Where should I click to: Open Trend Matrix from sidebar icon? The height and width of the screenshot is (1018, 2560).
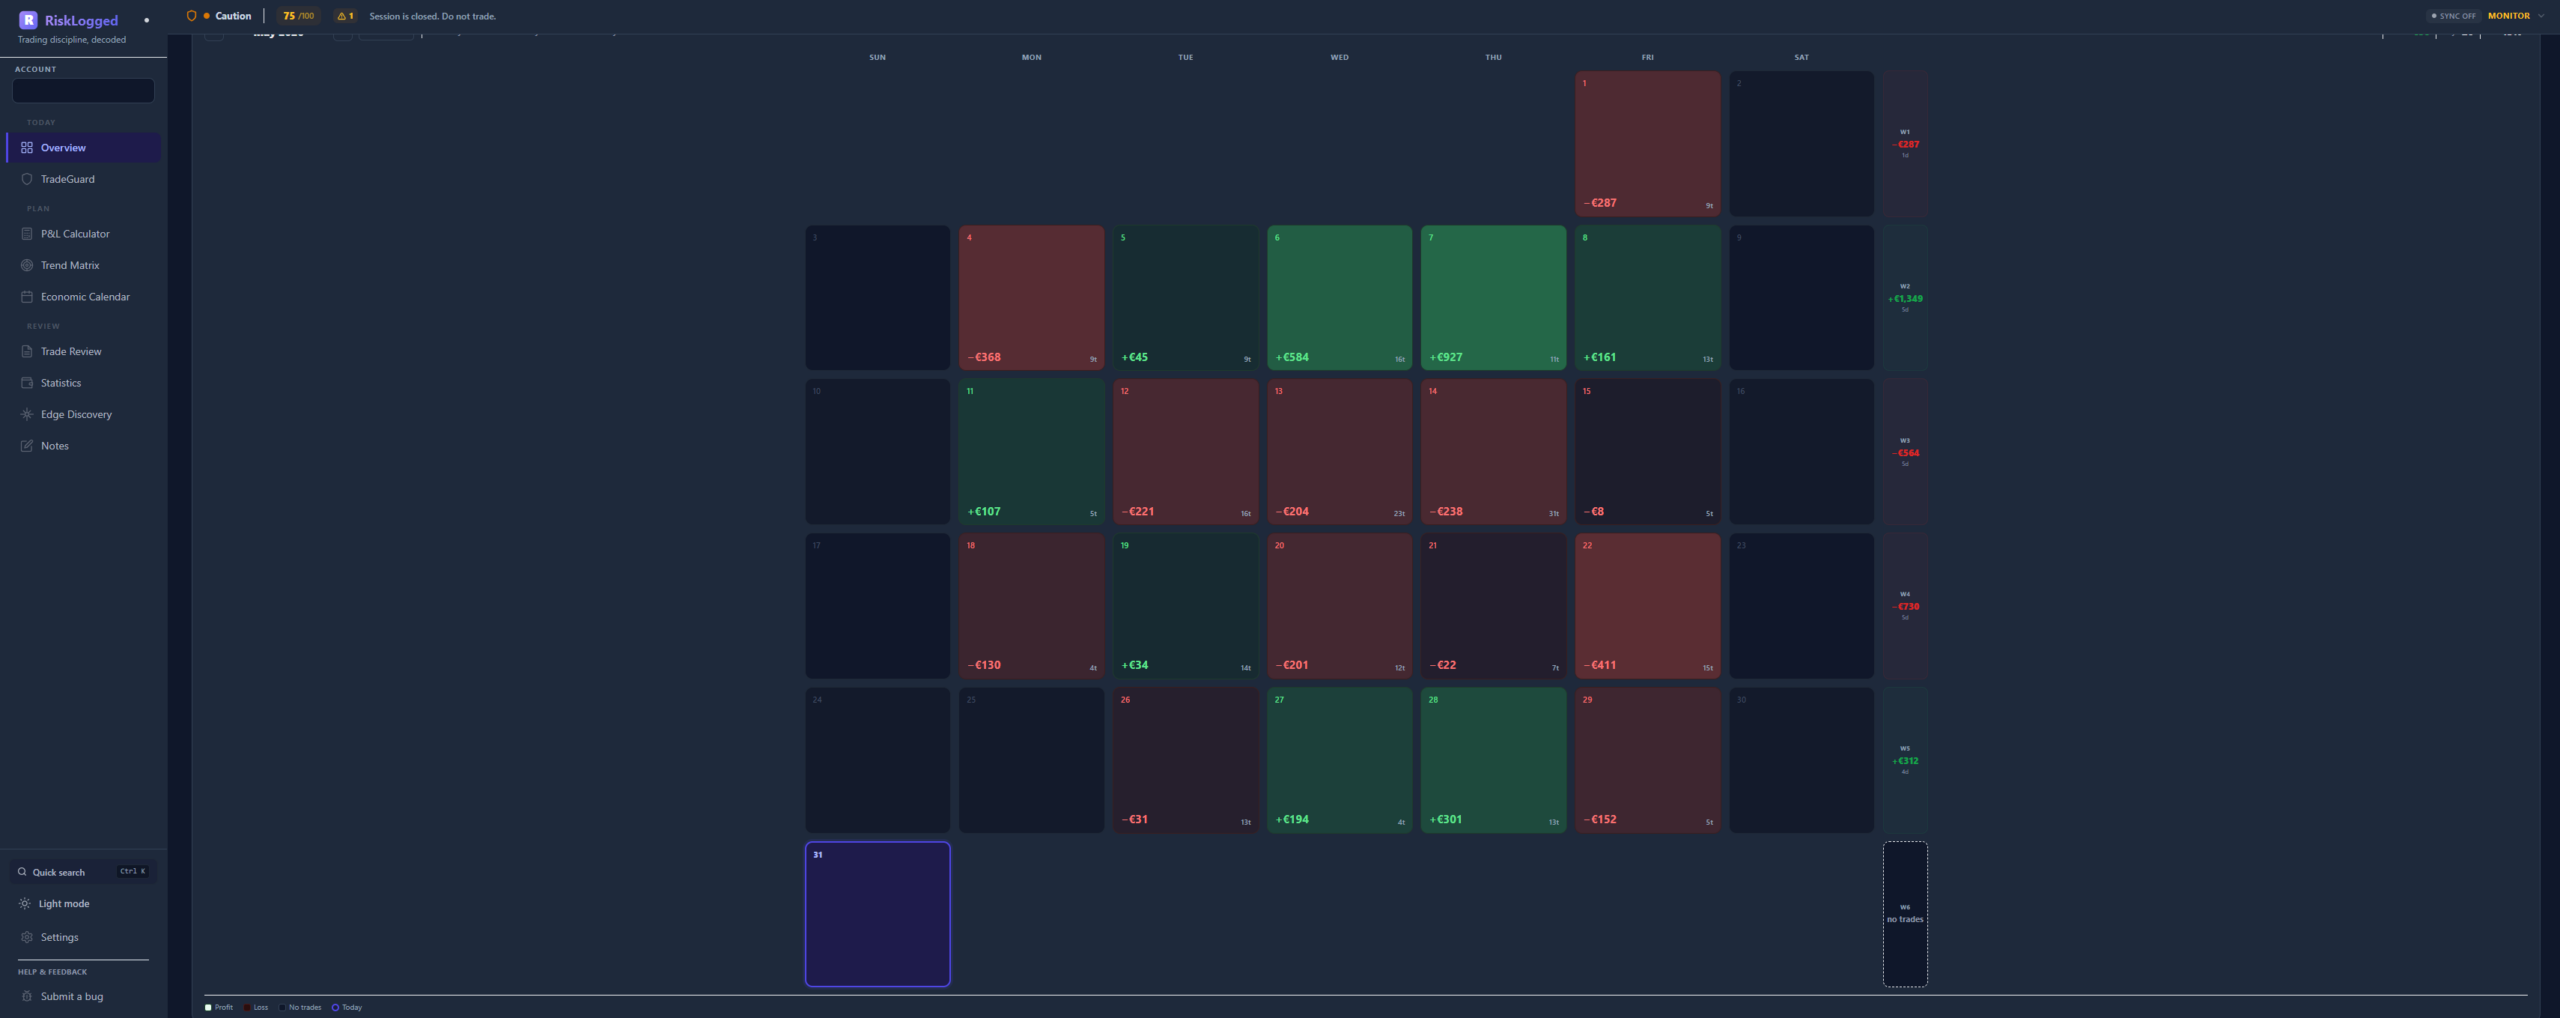click(x=27, y=265)
